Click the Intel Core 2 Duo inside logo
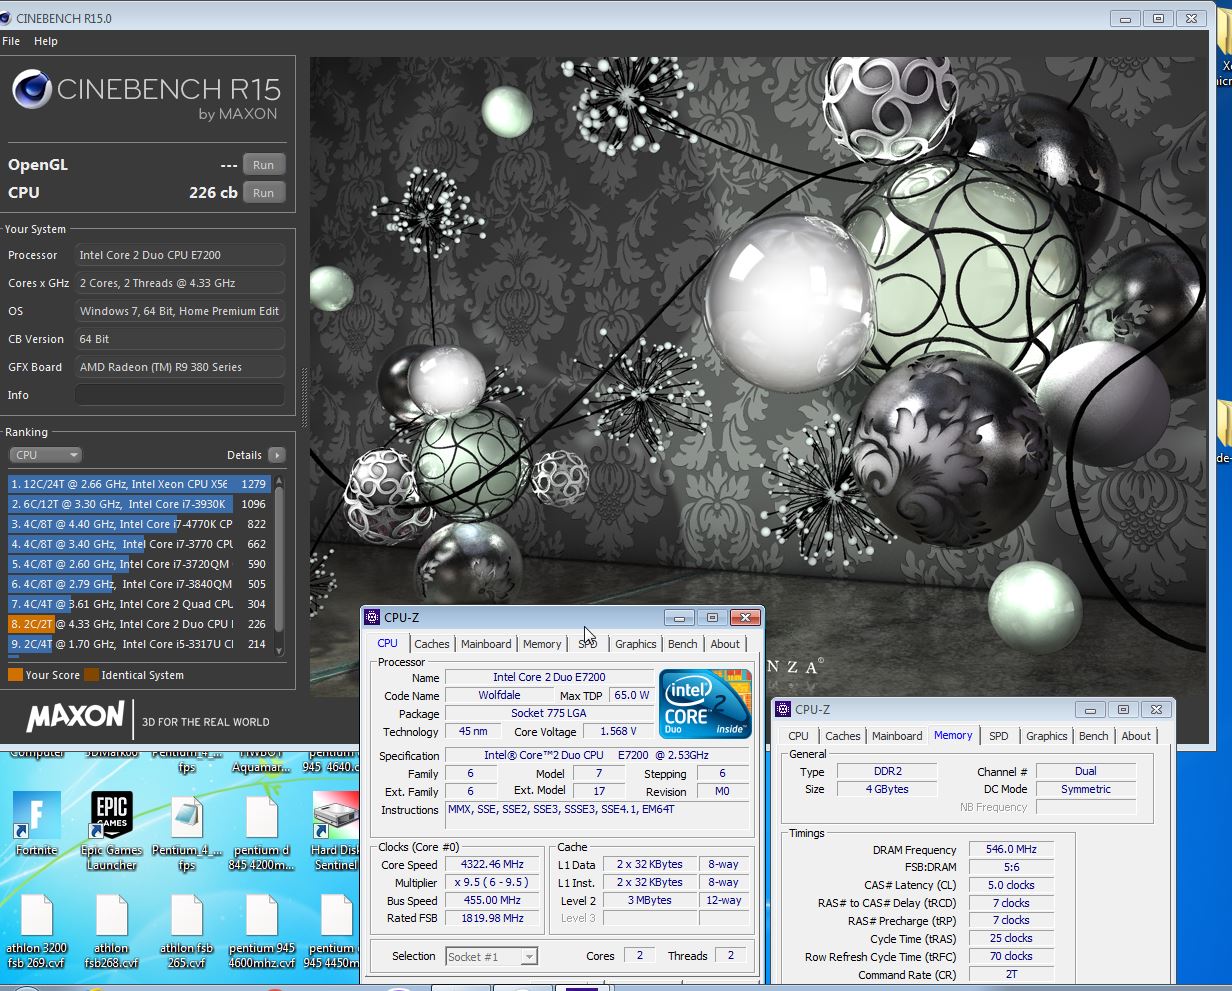1232x991 pixels. tap(705, 704)
